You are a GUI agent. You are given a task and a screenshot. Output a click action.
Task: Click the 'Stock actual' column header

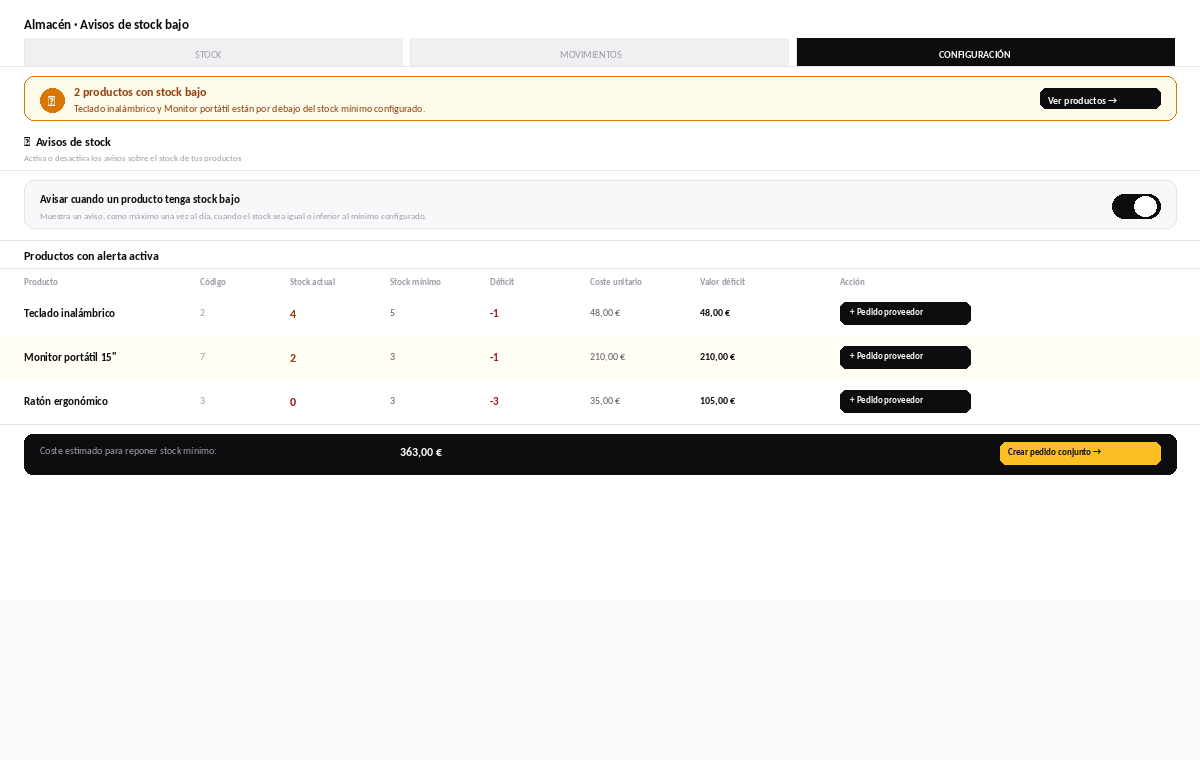(312, 282)
